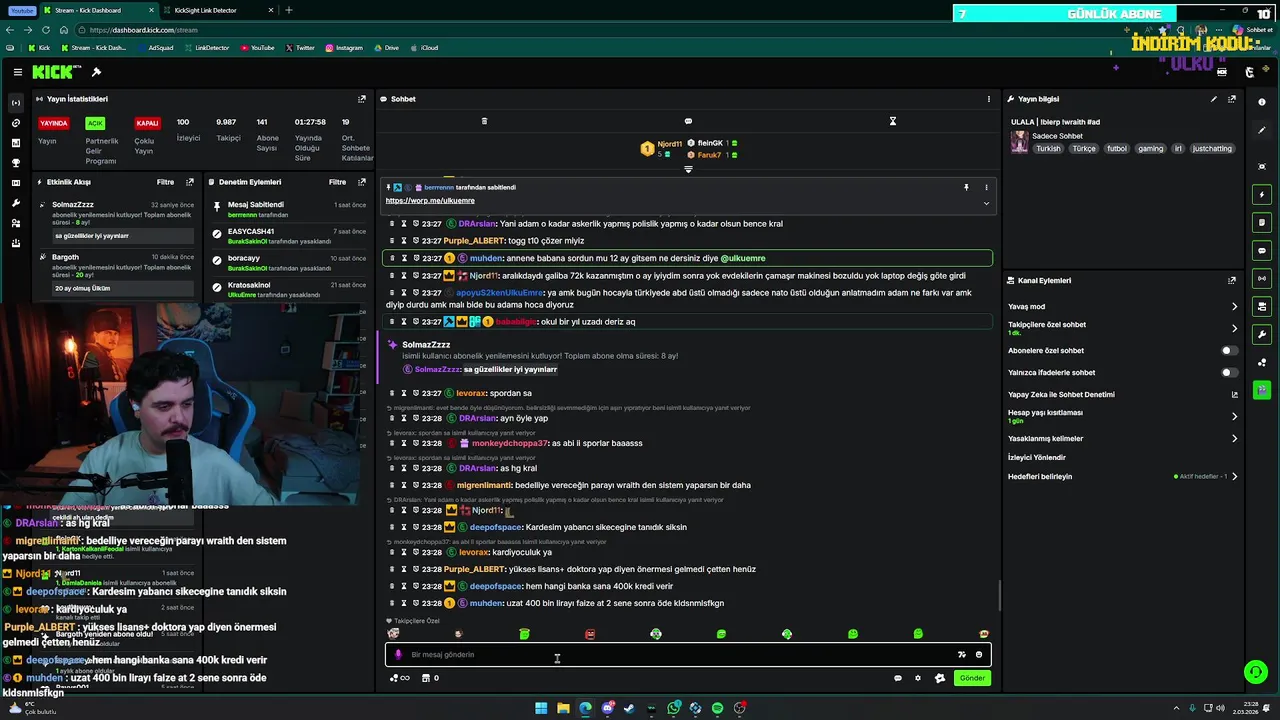Pop out the Kanal Eylemleri panel

point(1232,281)
